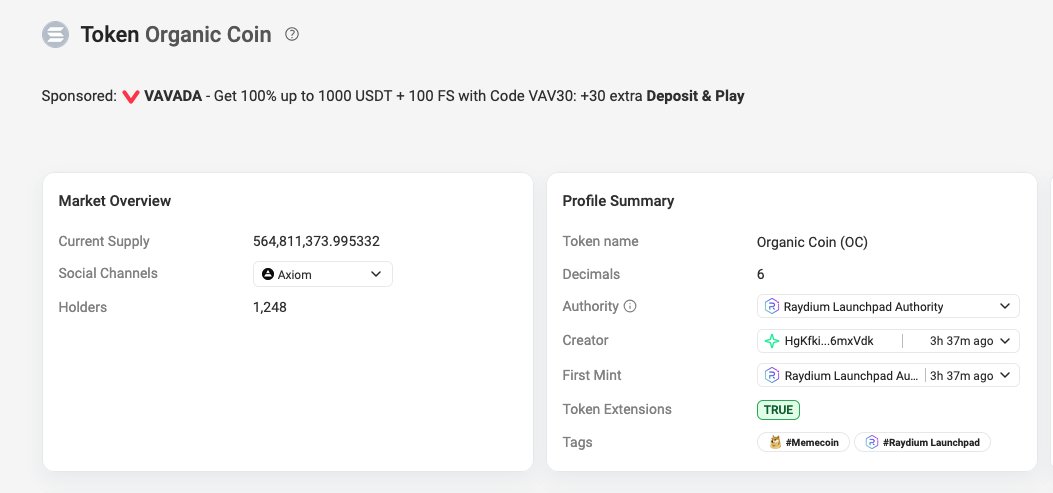This screenshot has width=1053, height=493.
Task: Click the Raydium icon in First Mint field
Action: (x=772, y=375)
